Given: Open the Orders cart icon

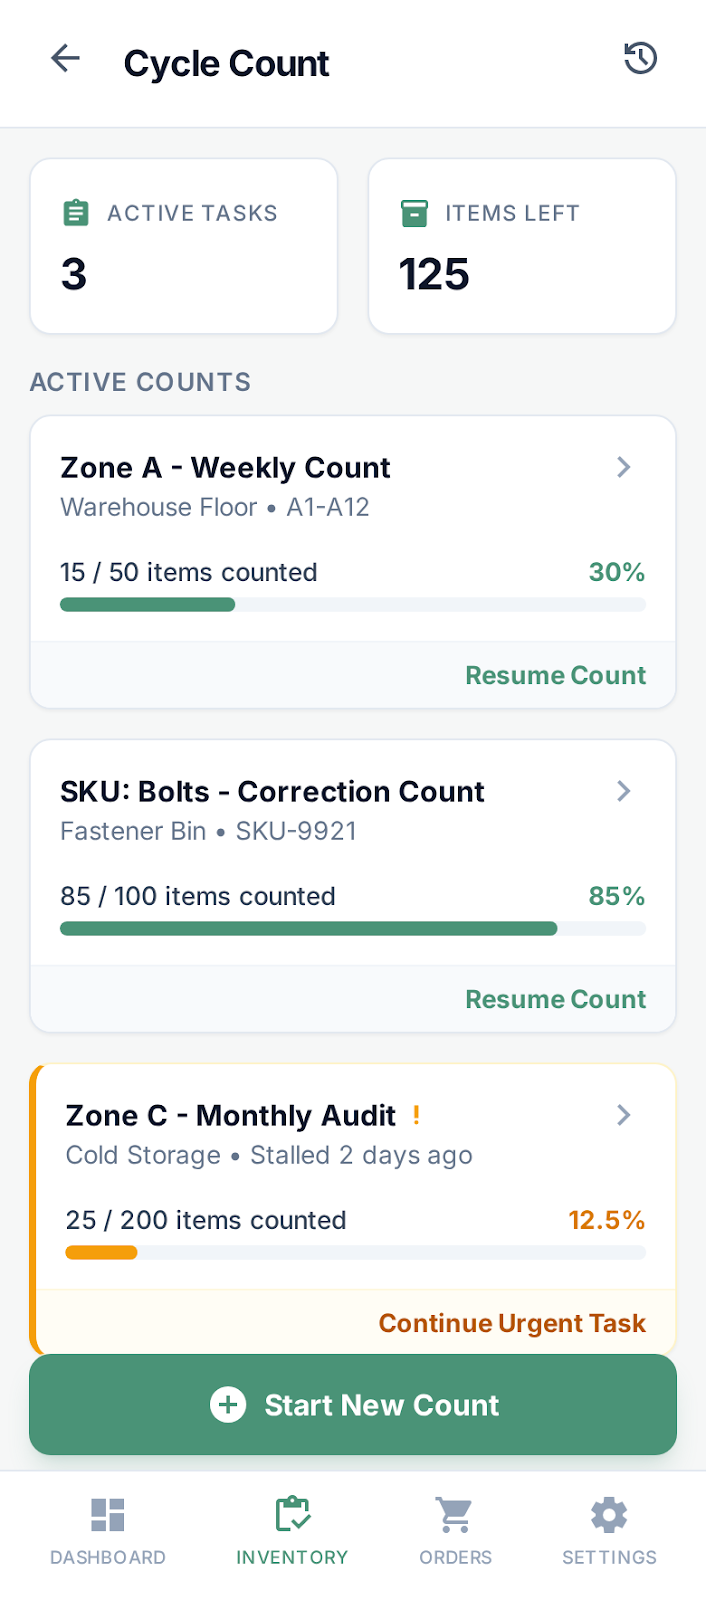Looking at the screenshot, I should click(x=455, y=1513).
